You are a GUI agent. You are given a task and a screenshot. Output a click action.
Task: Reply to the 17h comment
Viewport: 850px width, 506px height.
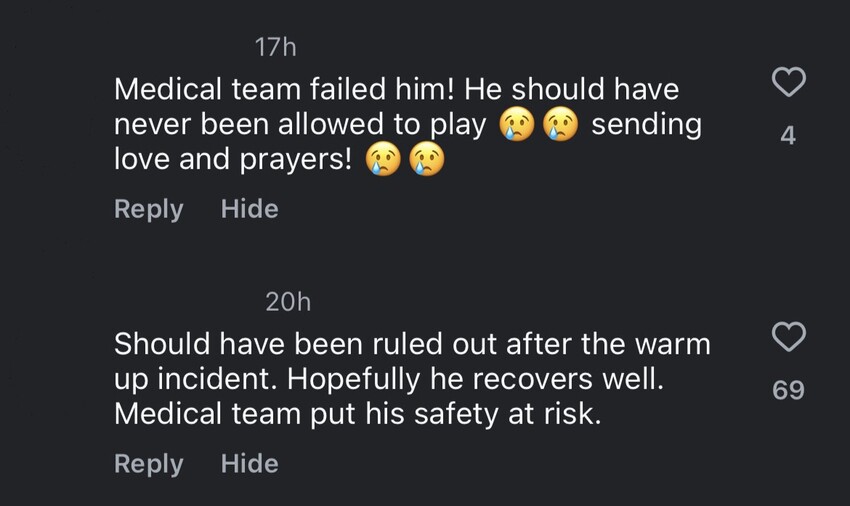pos(149,209)
